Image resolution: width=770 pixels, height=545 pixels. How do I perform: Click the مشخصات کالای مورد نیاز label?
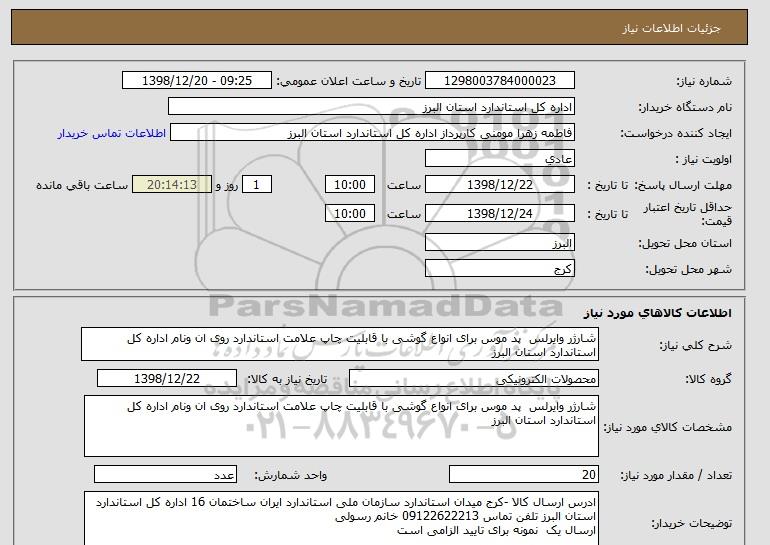tap(668, 427)
